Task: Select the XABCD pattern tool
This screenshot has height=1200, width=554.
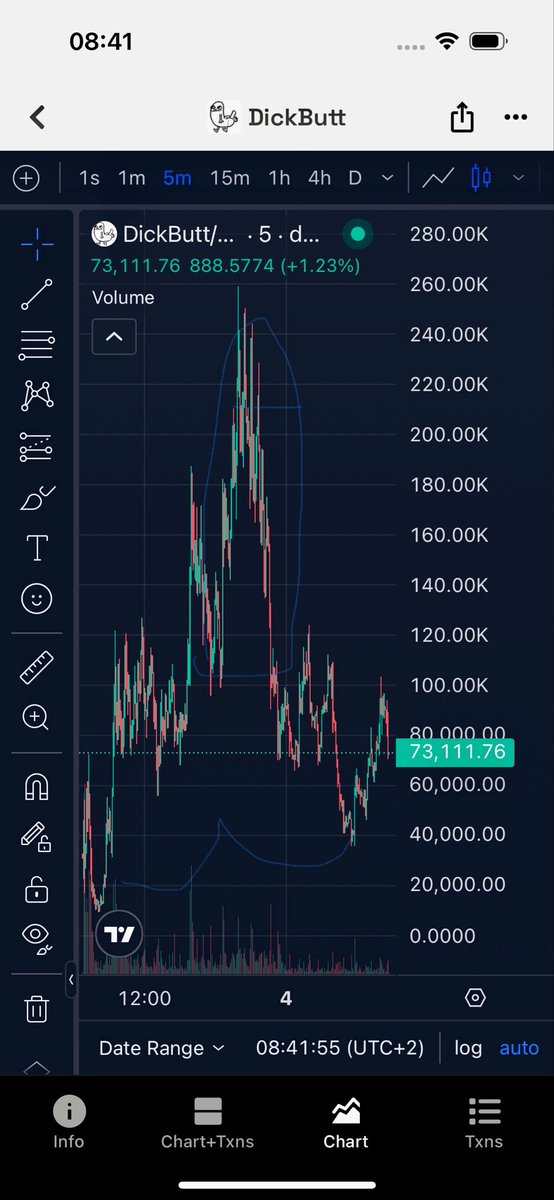Action: pyautogui.click(x=37, y=396)
